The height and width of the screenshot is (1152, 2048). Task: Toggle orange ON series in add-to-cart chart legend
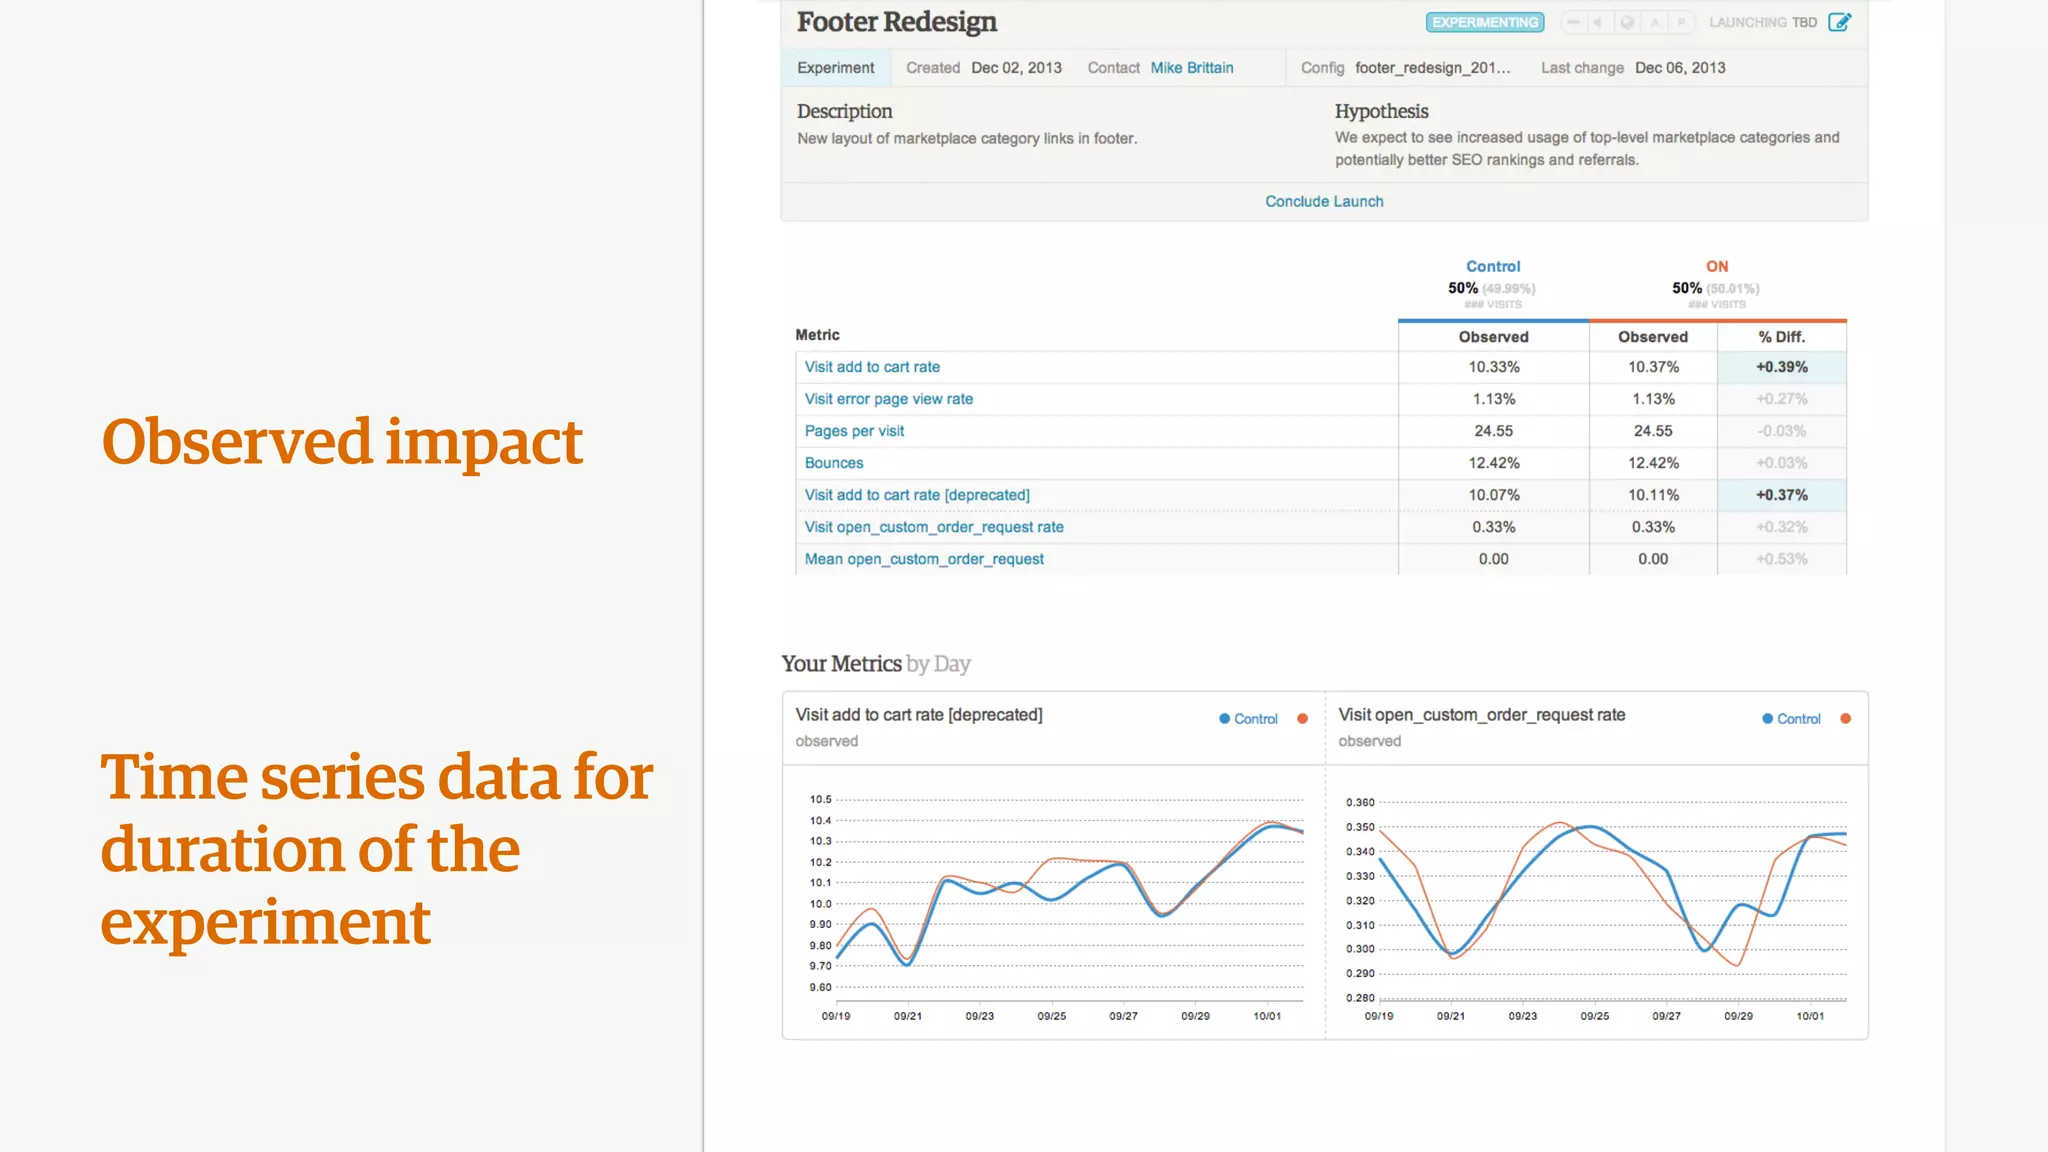coord(1302,719)
